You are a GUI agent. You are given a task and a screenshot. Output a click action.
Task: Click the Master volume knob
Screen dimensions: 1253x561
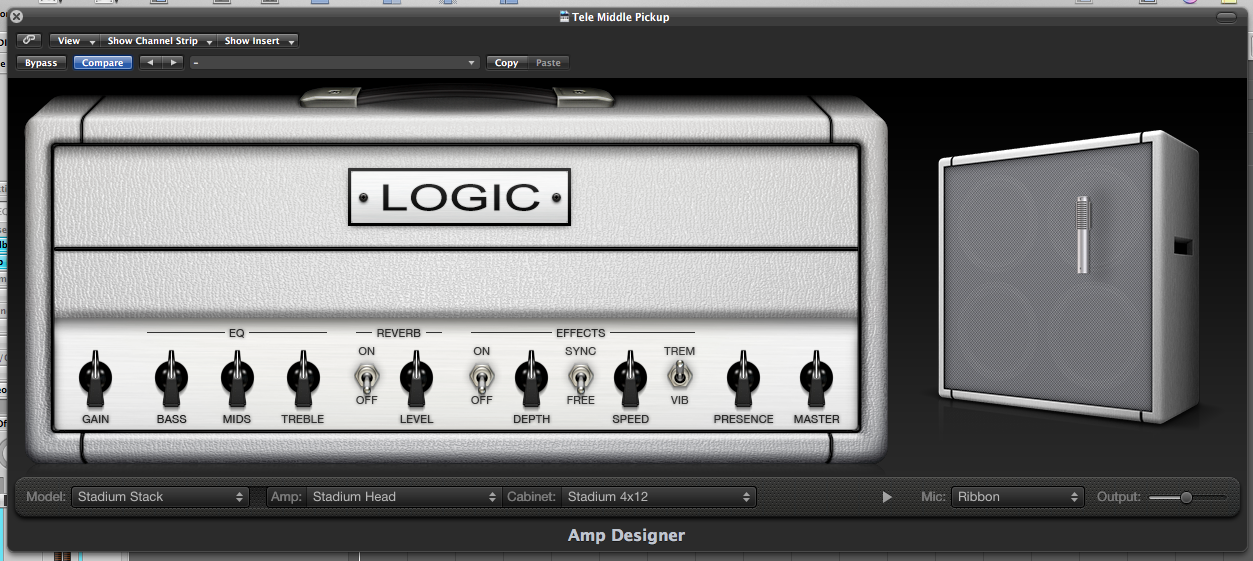coord(816,379)
